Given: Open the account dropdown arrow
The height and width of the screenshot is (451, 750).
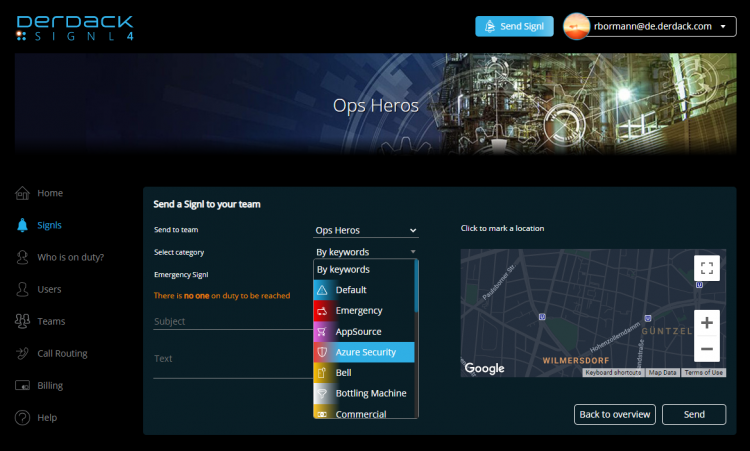Looking at the screenshot, I should [723, 27].
